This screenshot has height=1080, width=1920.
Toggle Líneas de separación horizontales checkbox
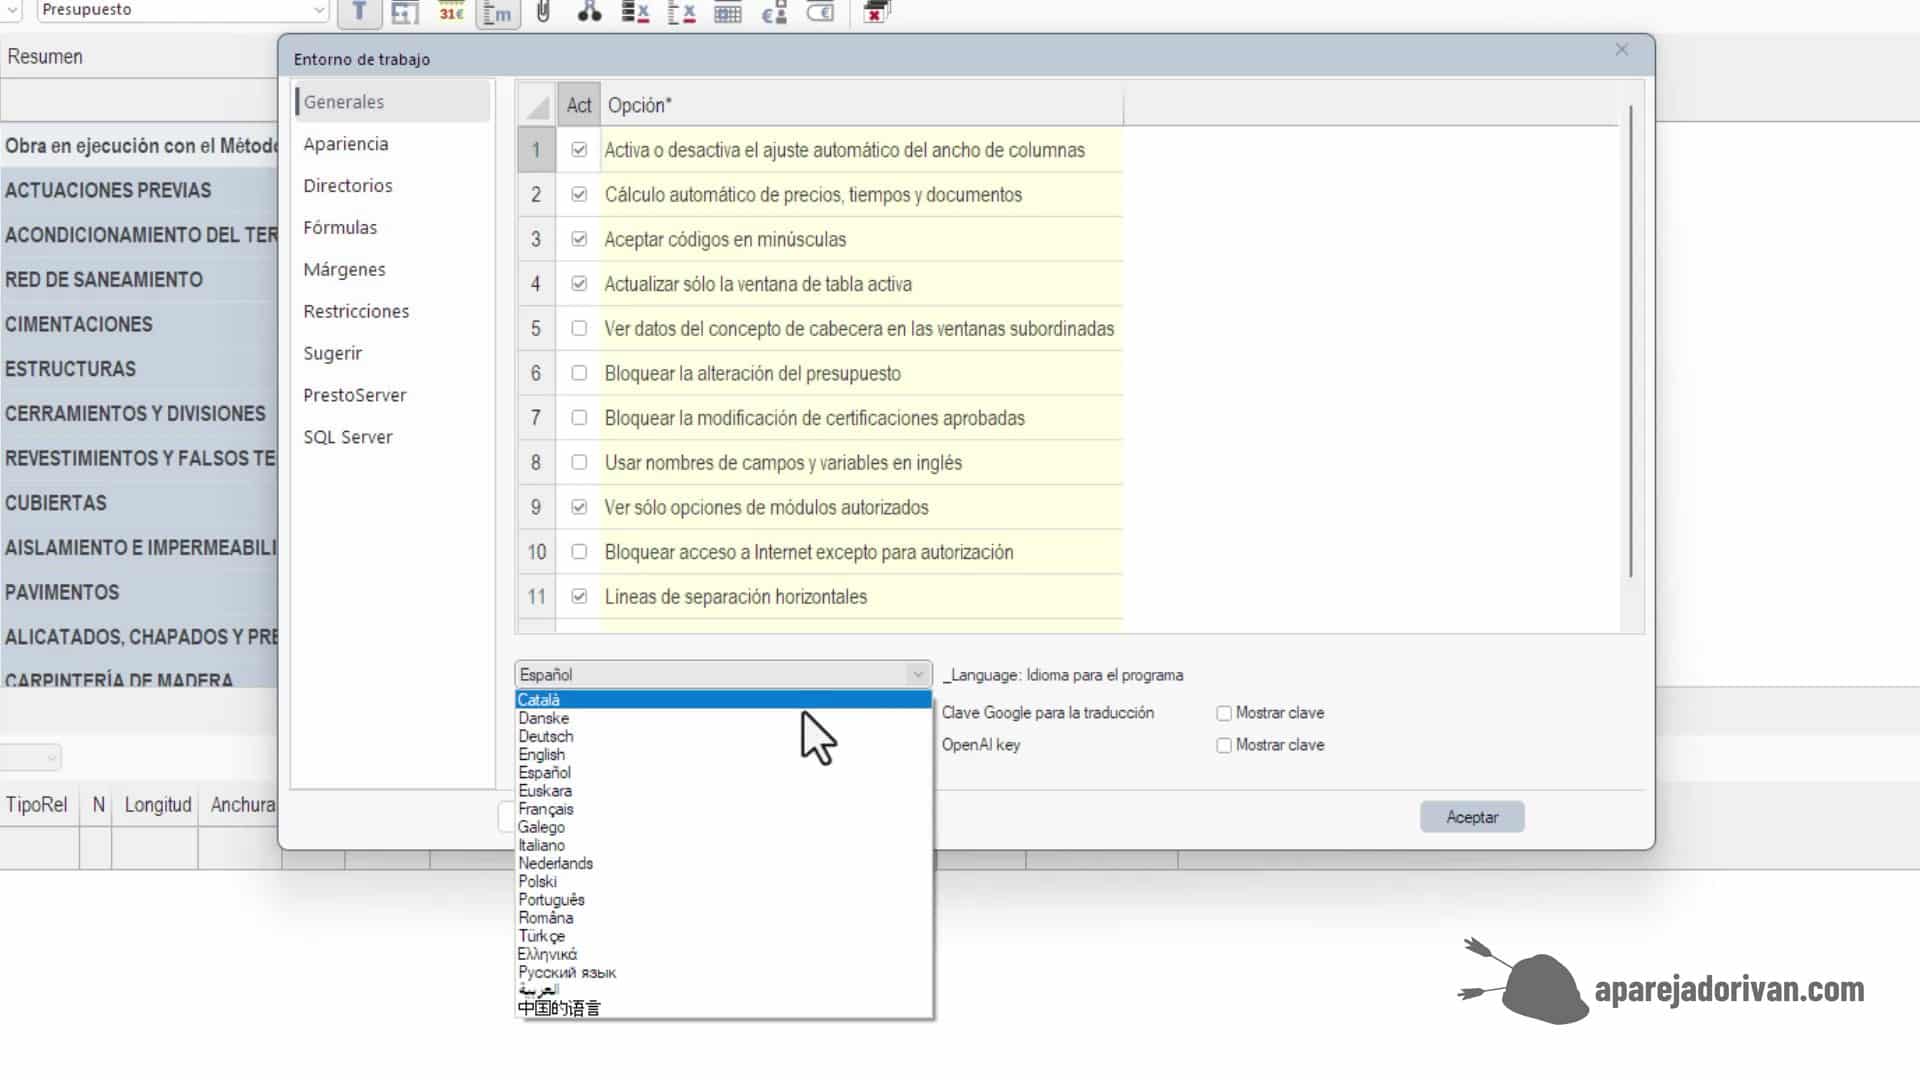(579, 596)
